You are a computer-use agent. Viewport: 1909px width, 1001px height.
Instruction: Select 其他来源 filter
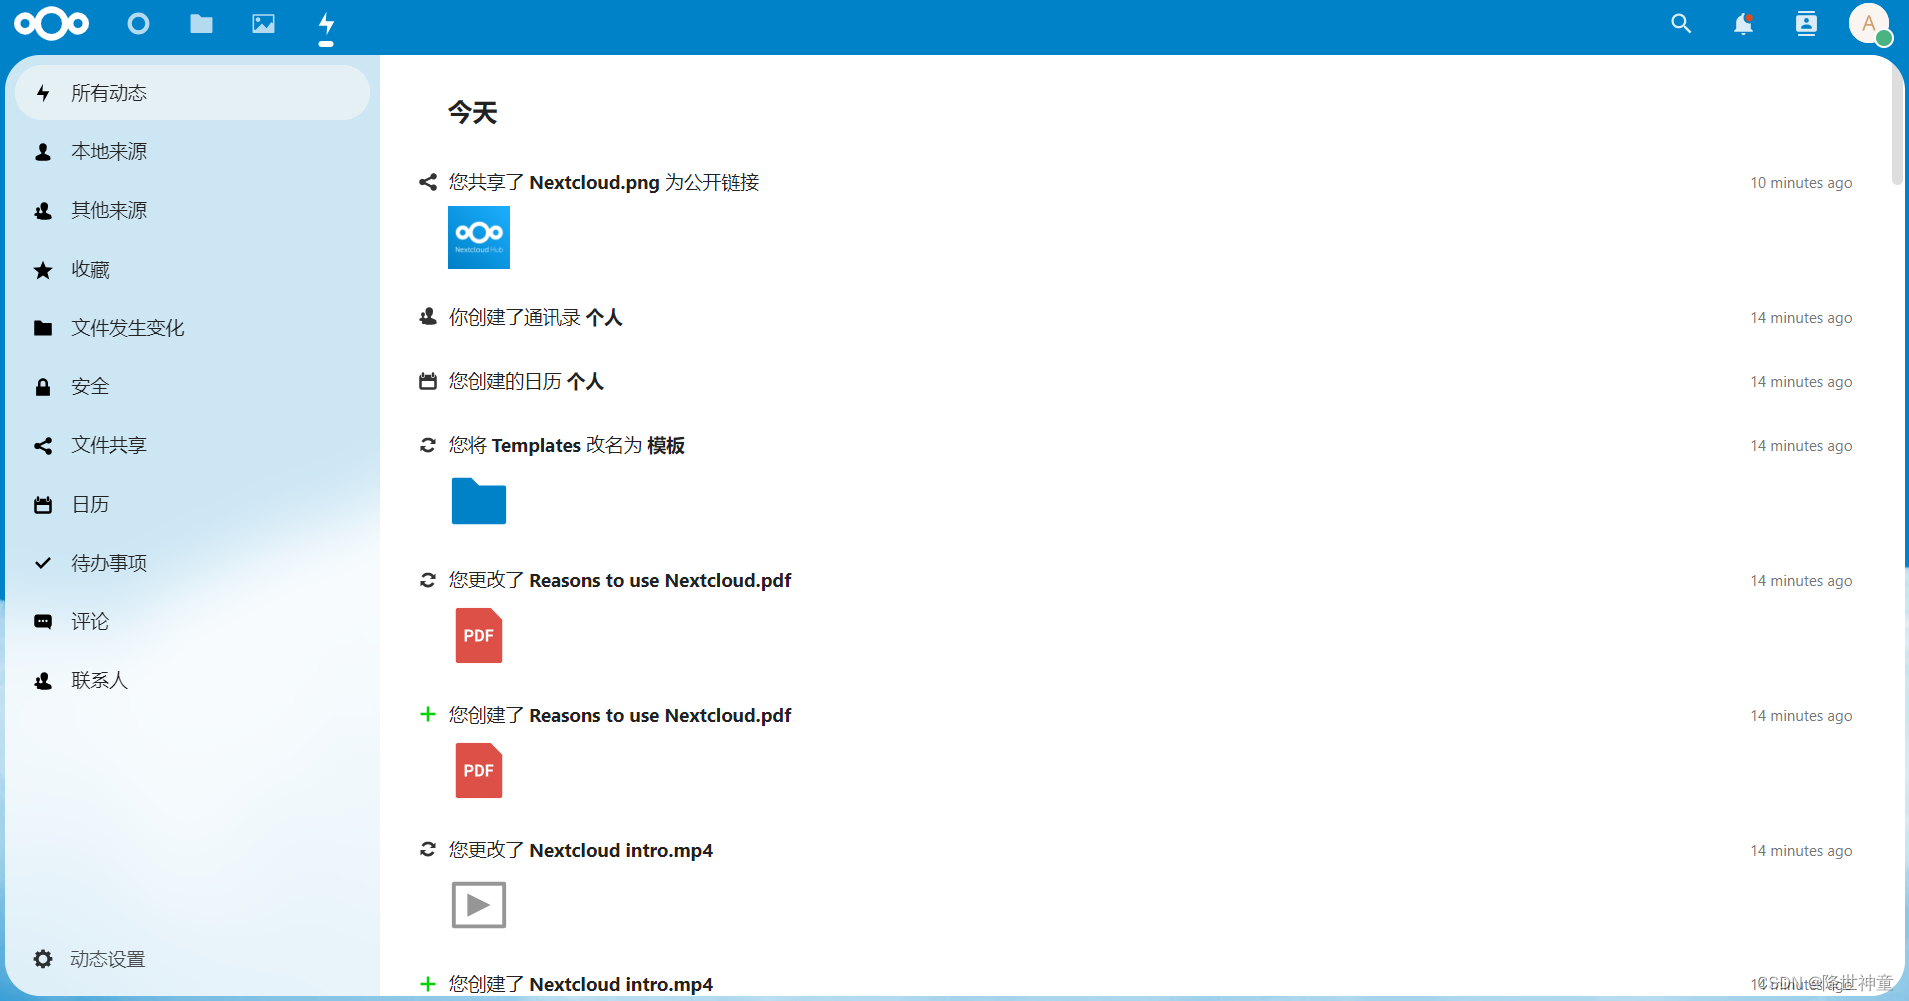tap(193, 210)
